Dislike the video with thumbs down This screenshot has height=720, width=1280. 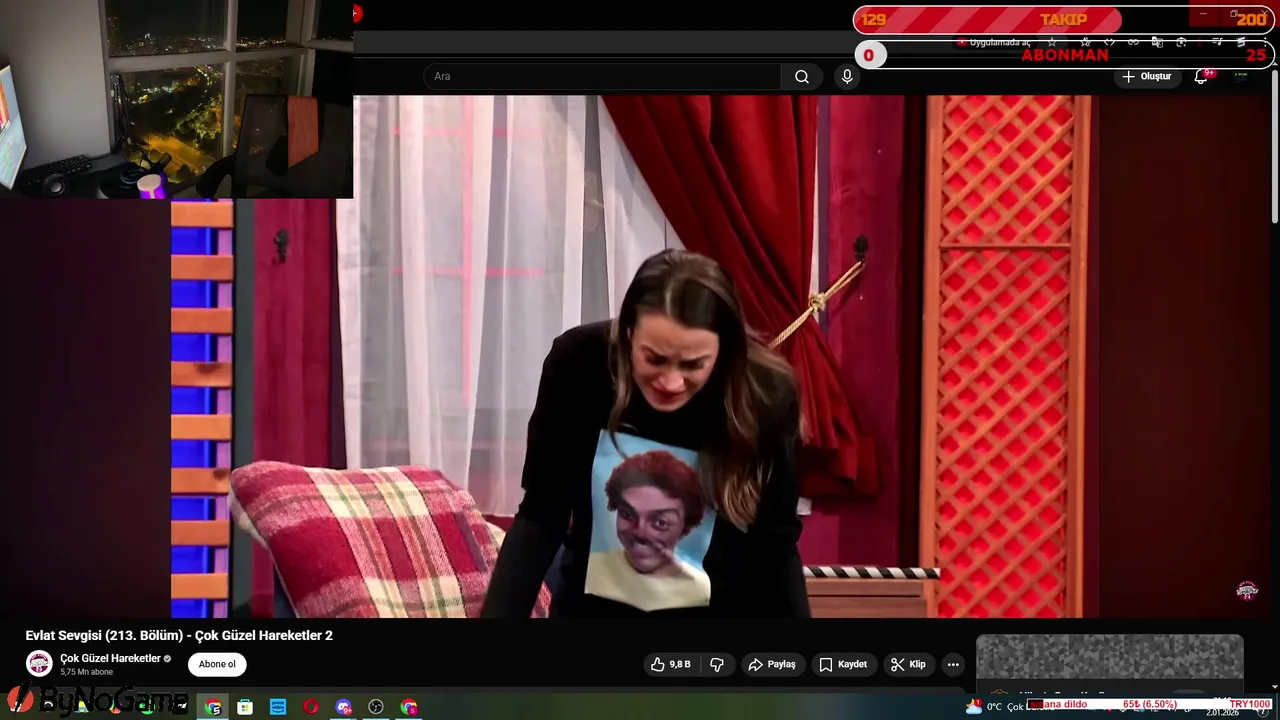[717, 664]
